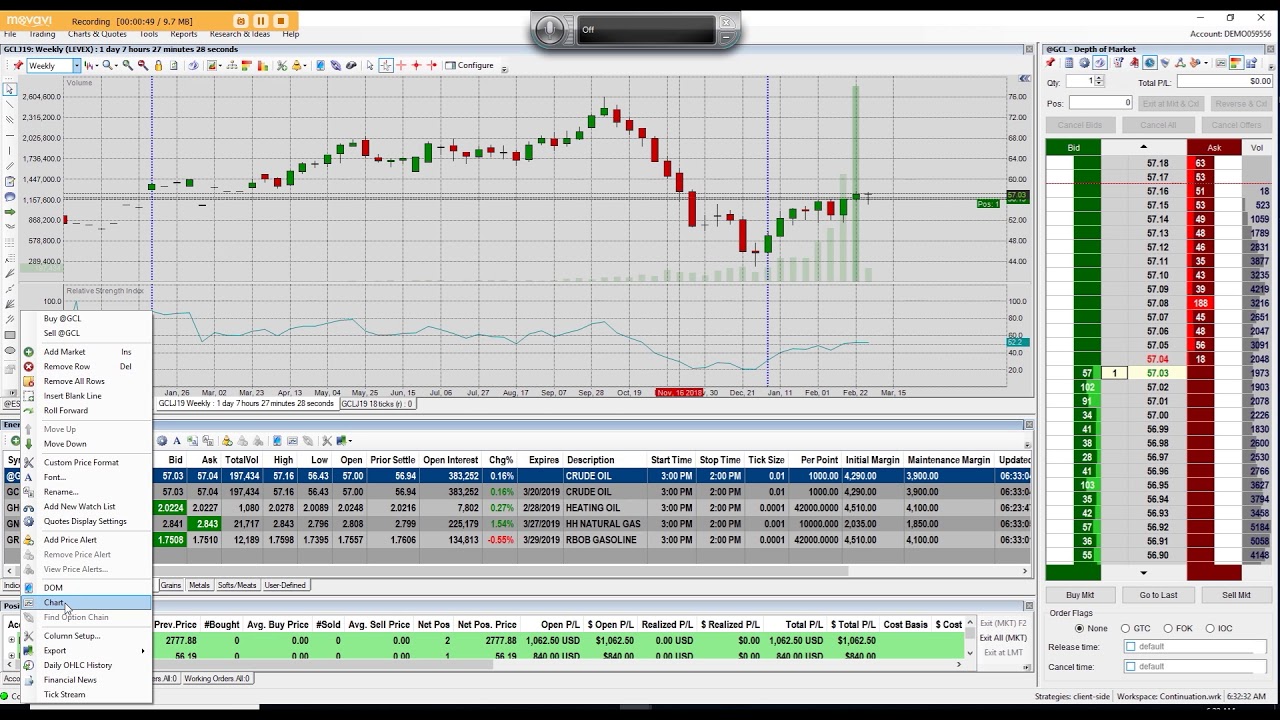Click the gear icon in quotes toolbar
The image size is (1280, 720).
click(x=162, y=441)
